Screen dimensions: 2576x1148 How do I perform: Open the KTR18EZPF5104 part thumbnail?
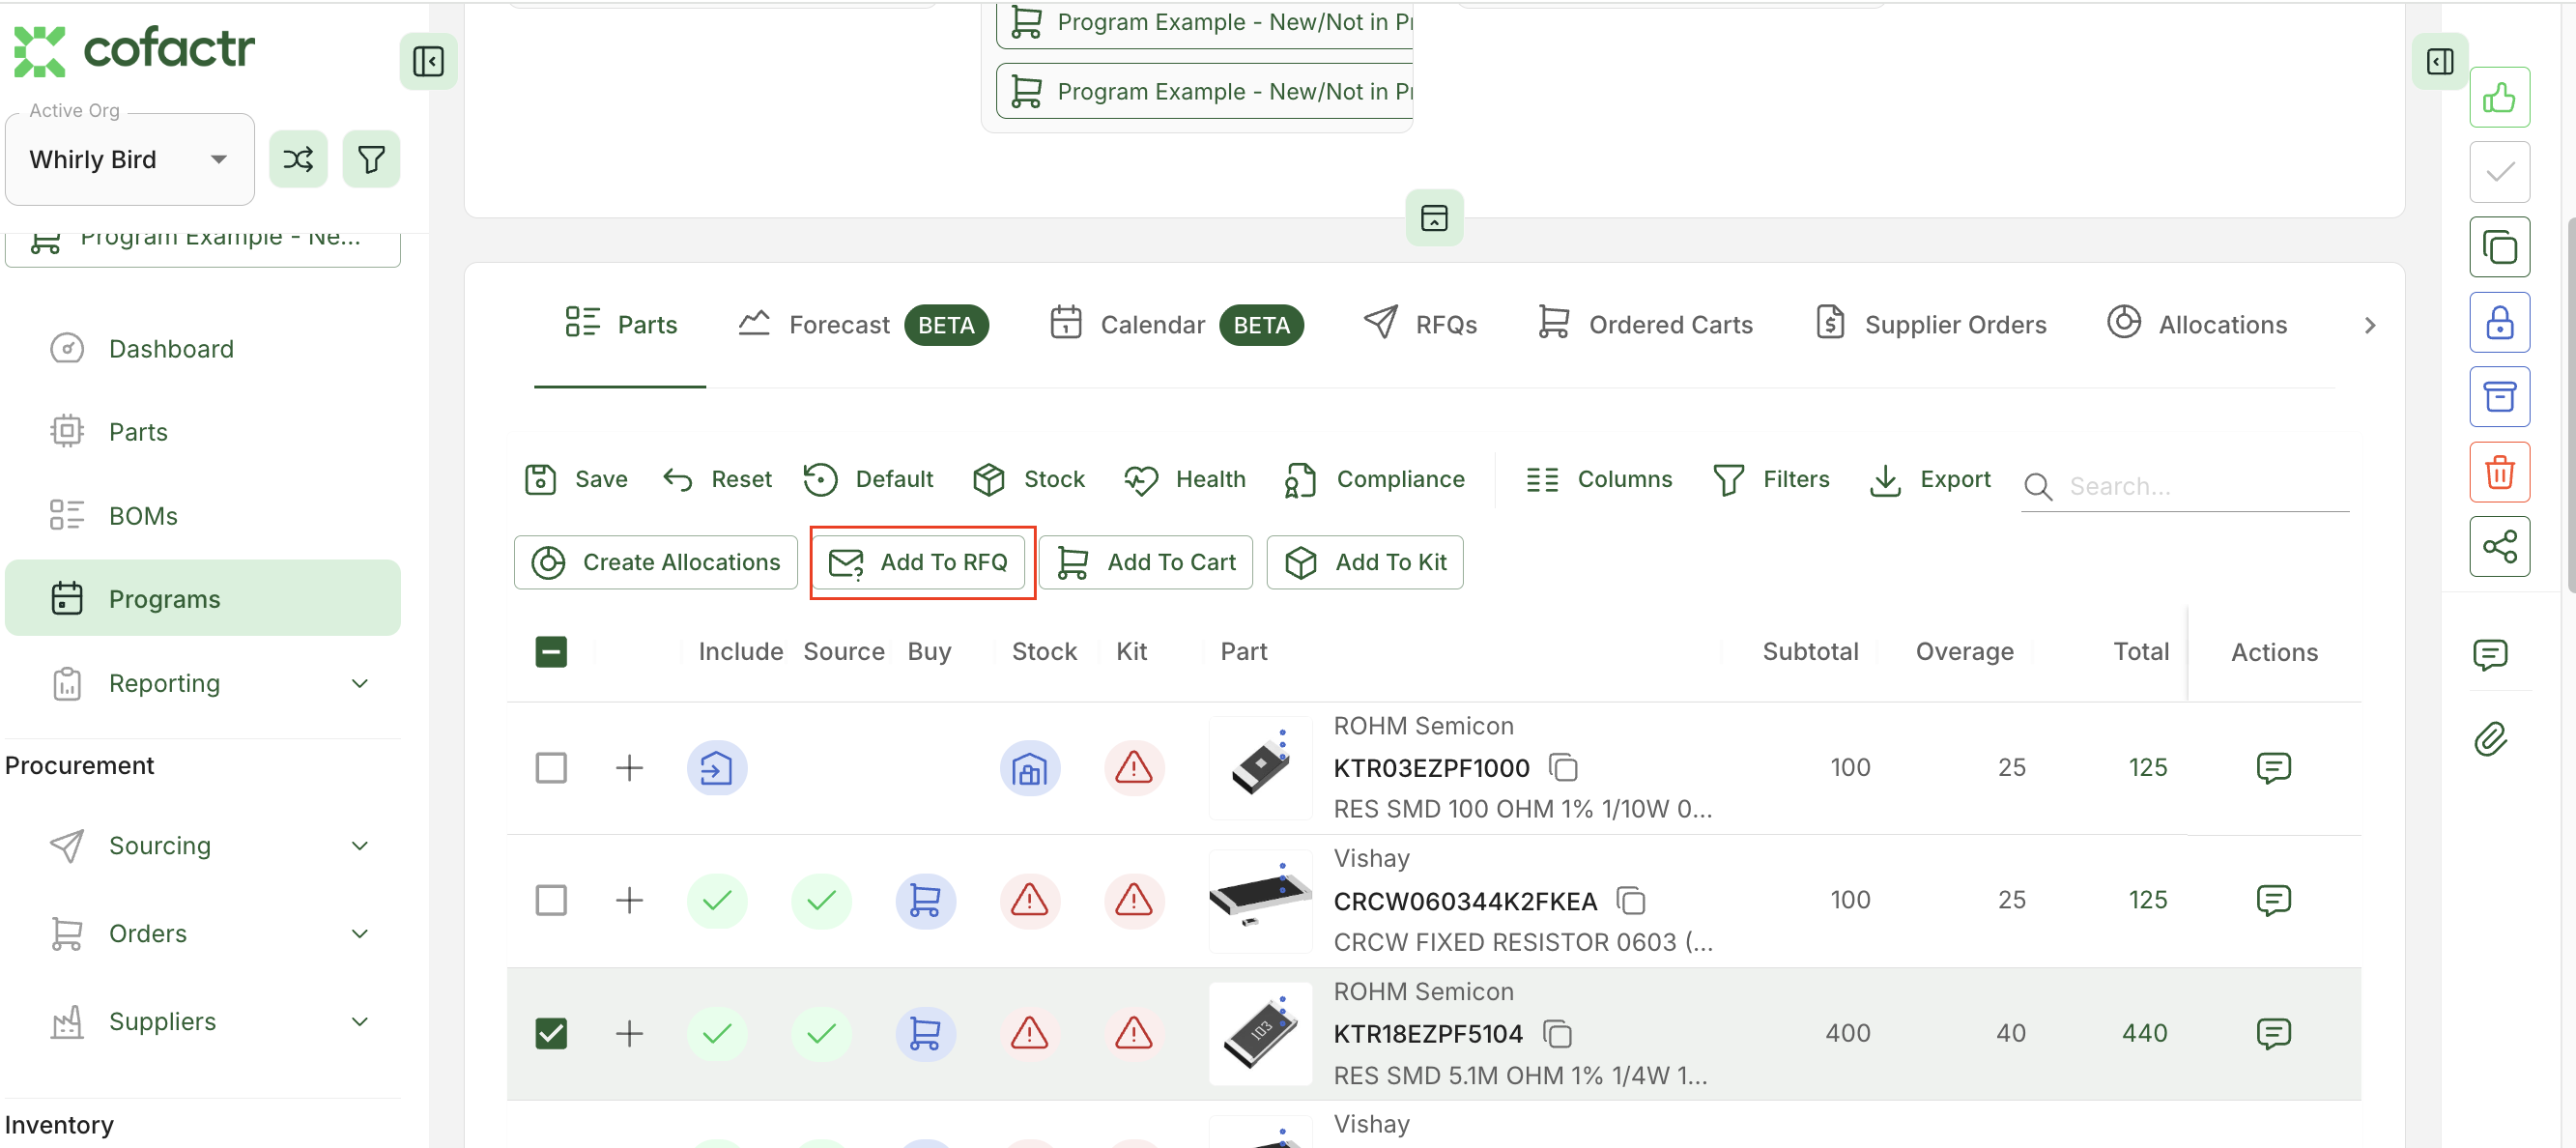[x=1260, y=1034]
